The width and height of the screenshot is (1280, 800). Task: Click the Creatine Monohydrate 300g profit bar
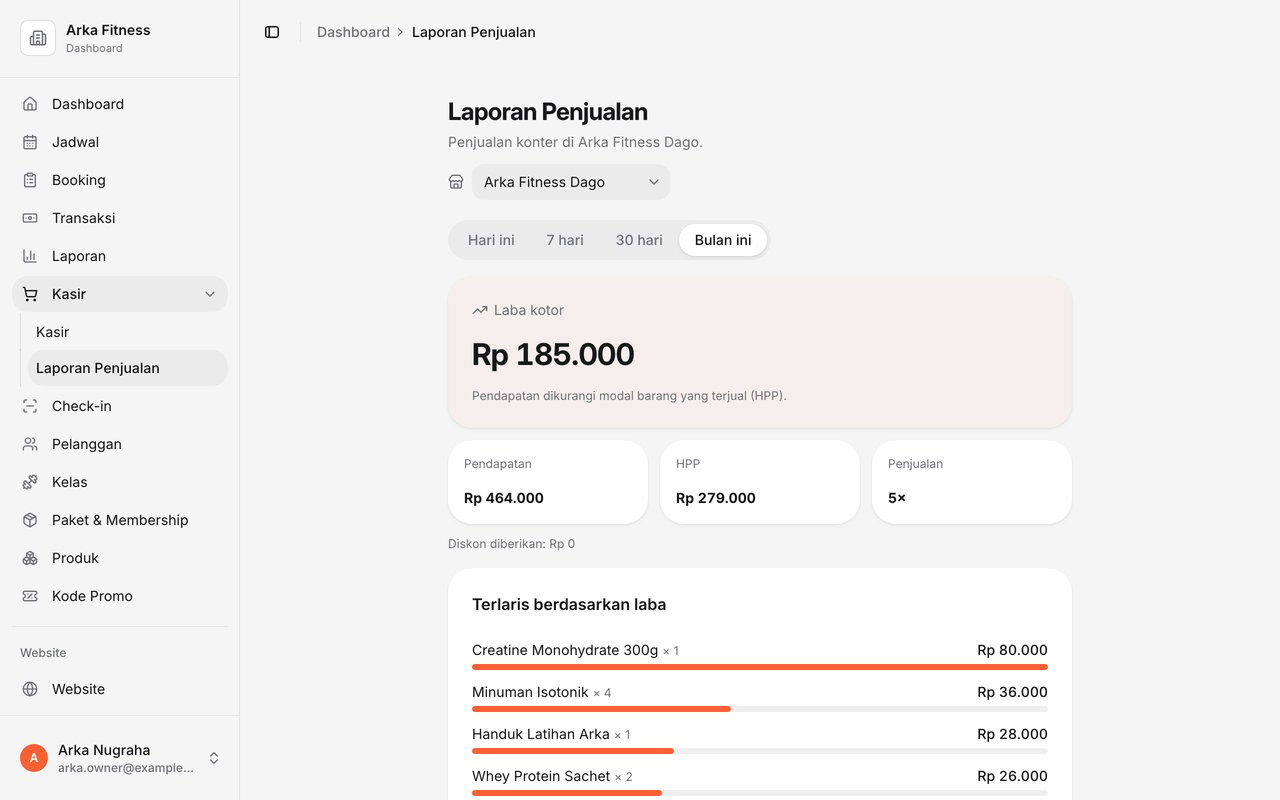(x=760, y=667)
